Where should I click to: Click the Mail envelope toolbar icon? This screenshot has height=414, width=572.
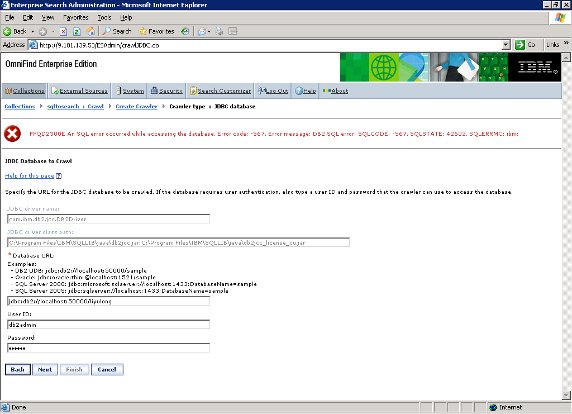[x=202, y=31]
